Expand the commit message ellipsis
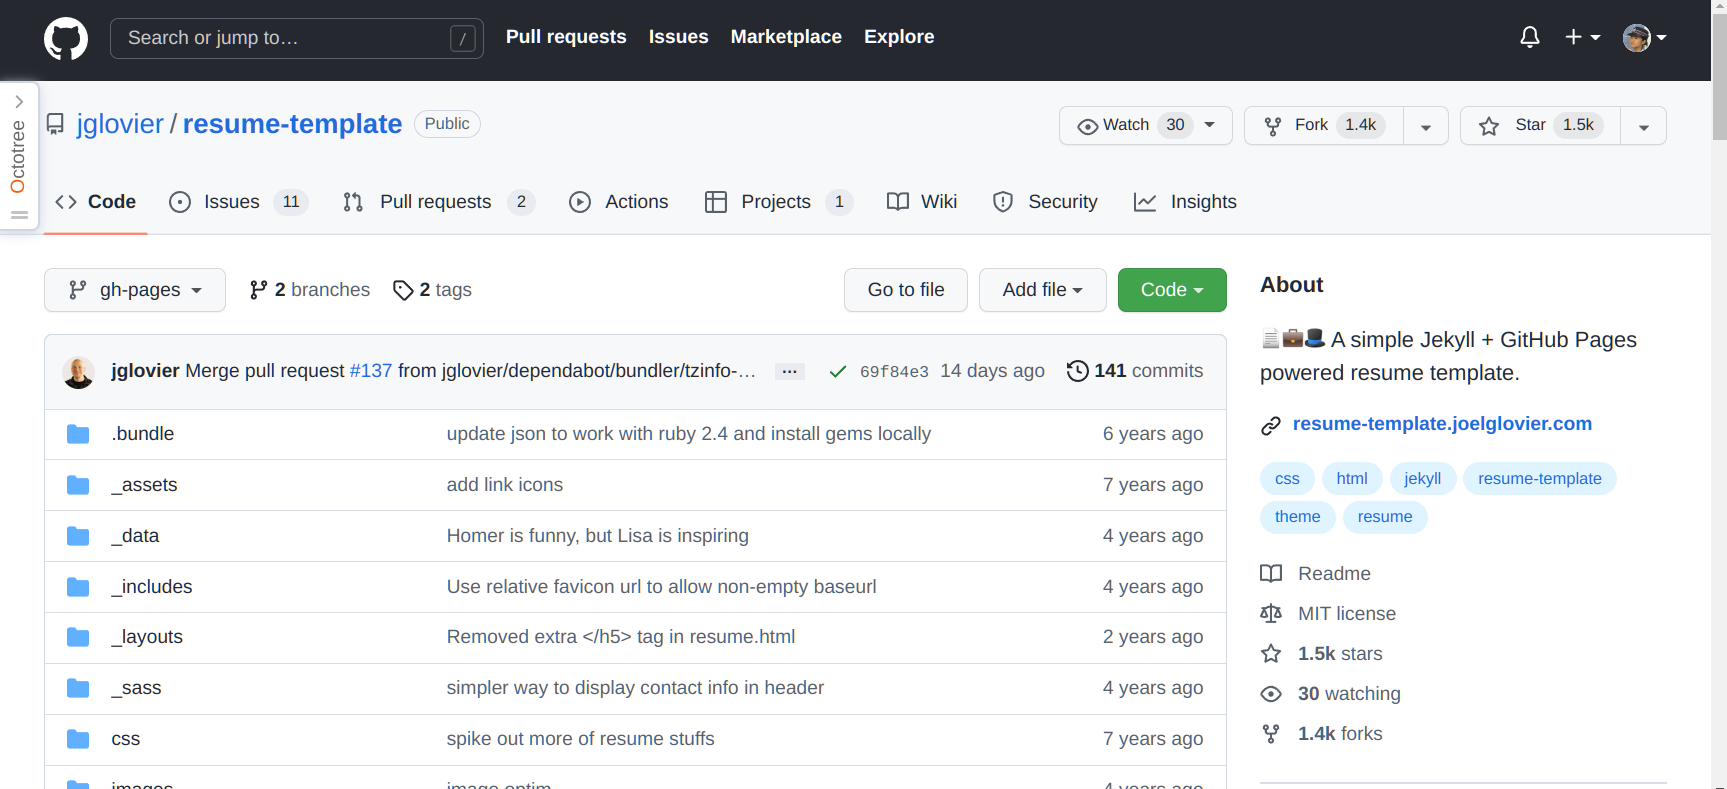1727x789 pixels. click(x=789, y=372)
